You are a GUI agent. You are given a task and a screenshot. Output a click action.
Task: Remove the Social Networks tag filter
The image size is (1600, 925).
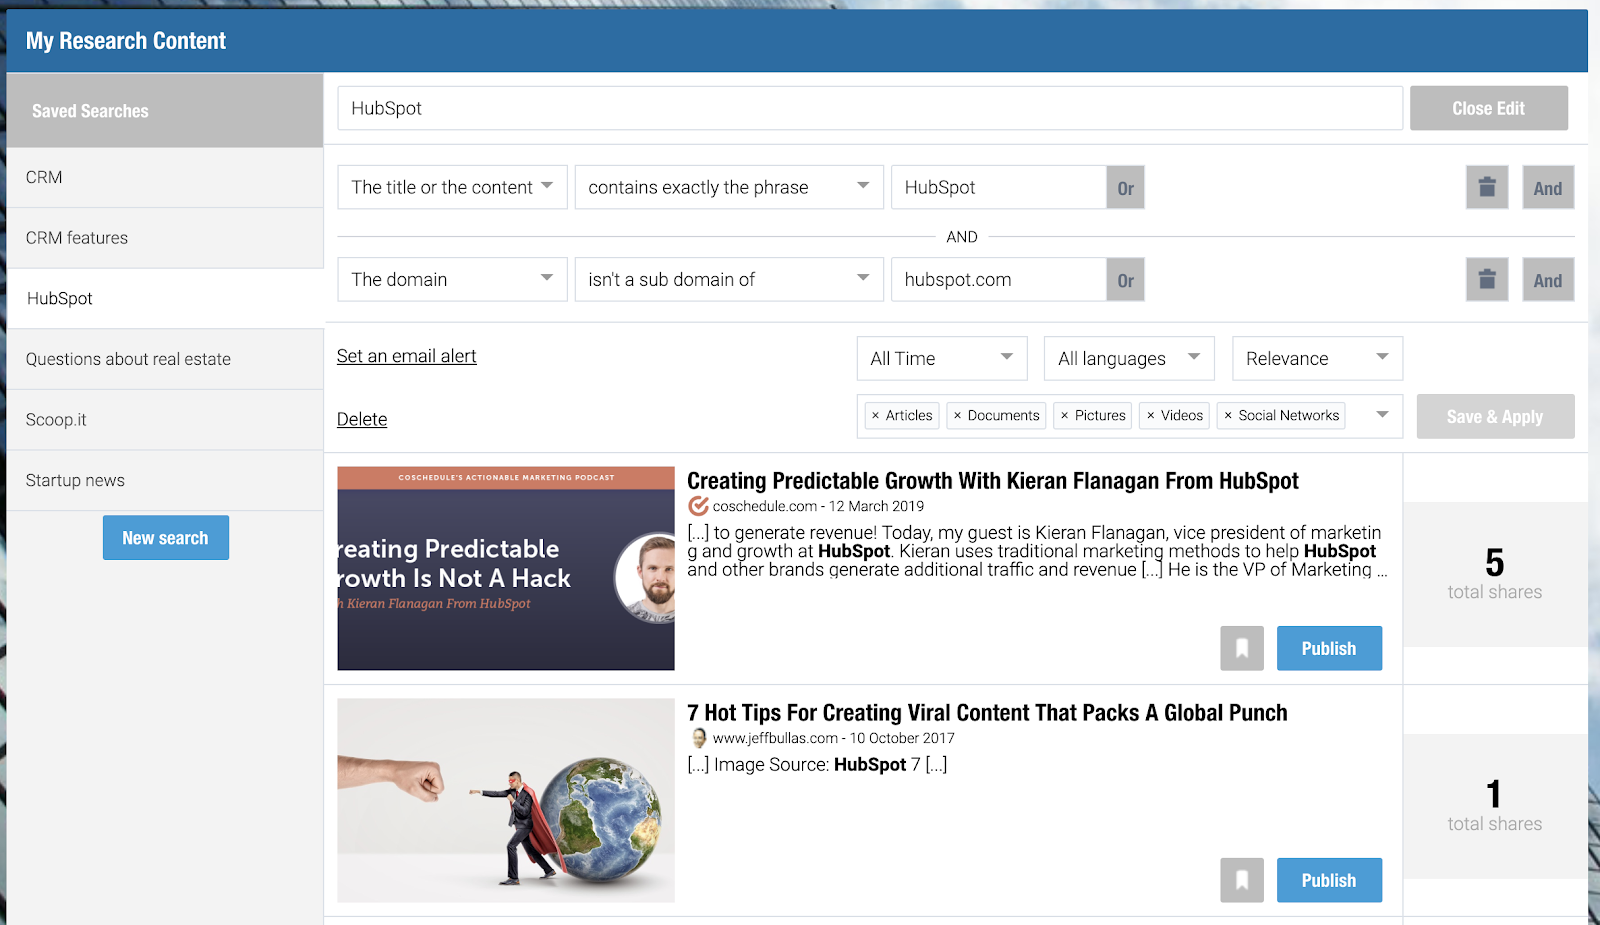(x=1228, y=416)
